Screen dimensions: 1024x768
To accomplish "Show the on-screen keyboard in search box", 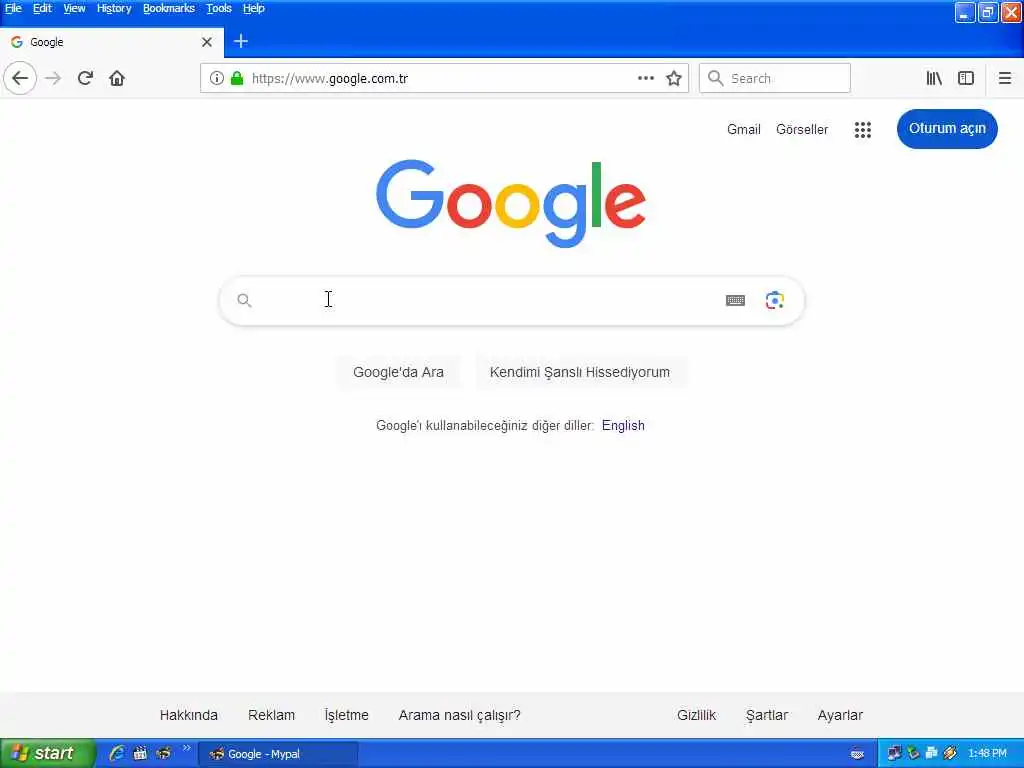I will (735, 300).
